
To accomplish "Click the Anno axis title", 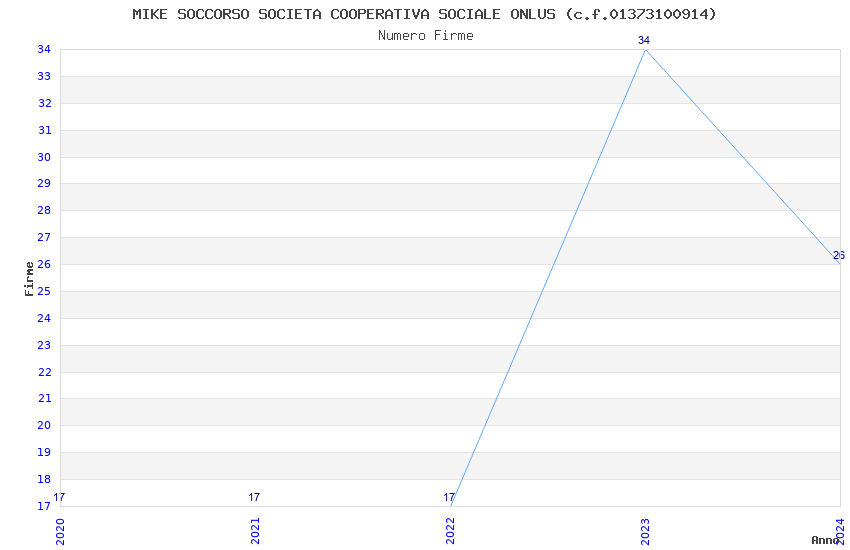I will pyautogui.click(x=825, y=540).
